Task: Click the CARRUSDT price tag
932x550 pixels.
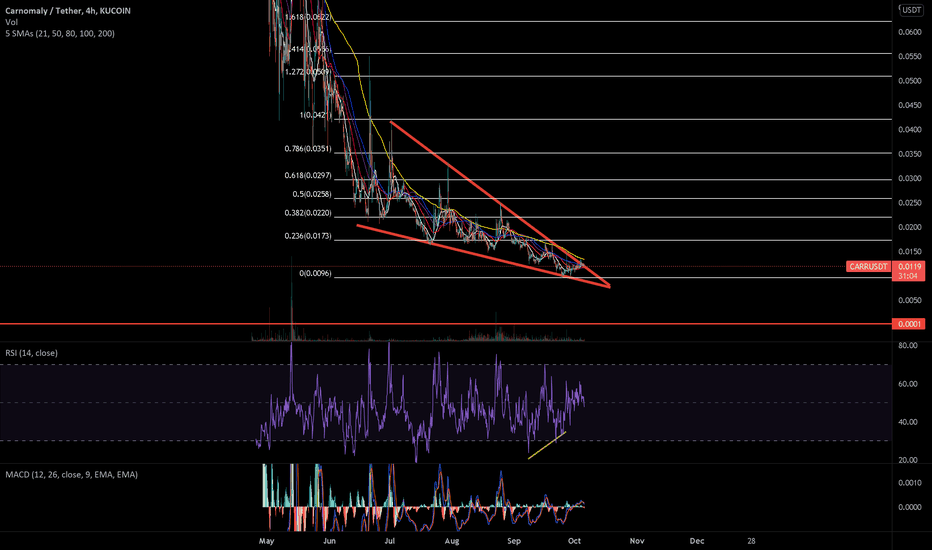Action: pyautogui.click(x=868, y=266)
